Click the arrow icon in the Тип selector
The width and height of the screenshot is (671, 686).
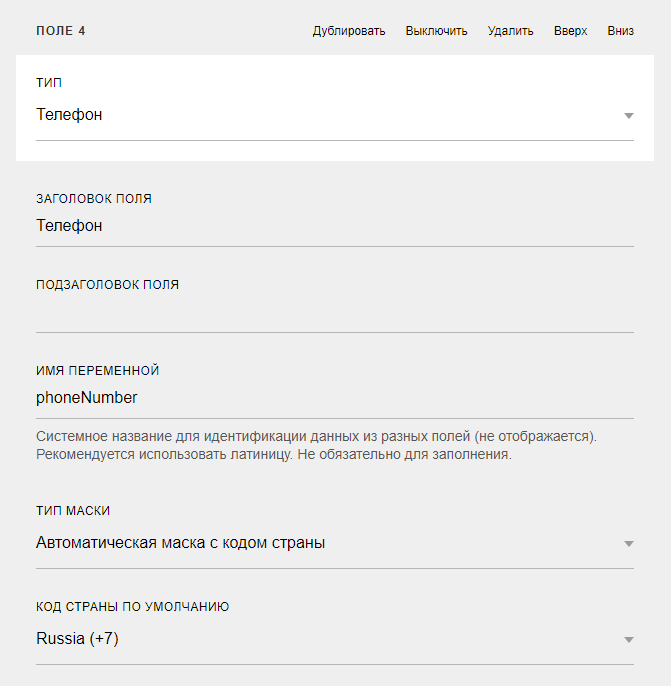pos(629,116)
